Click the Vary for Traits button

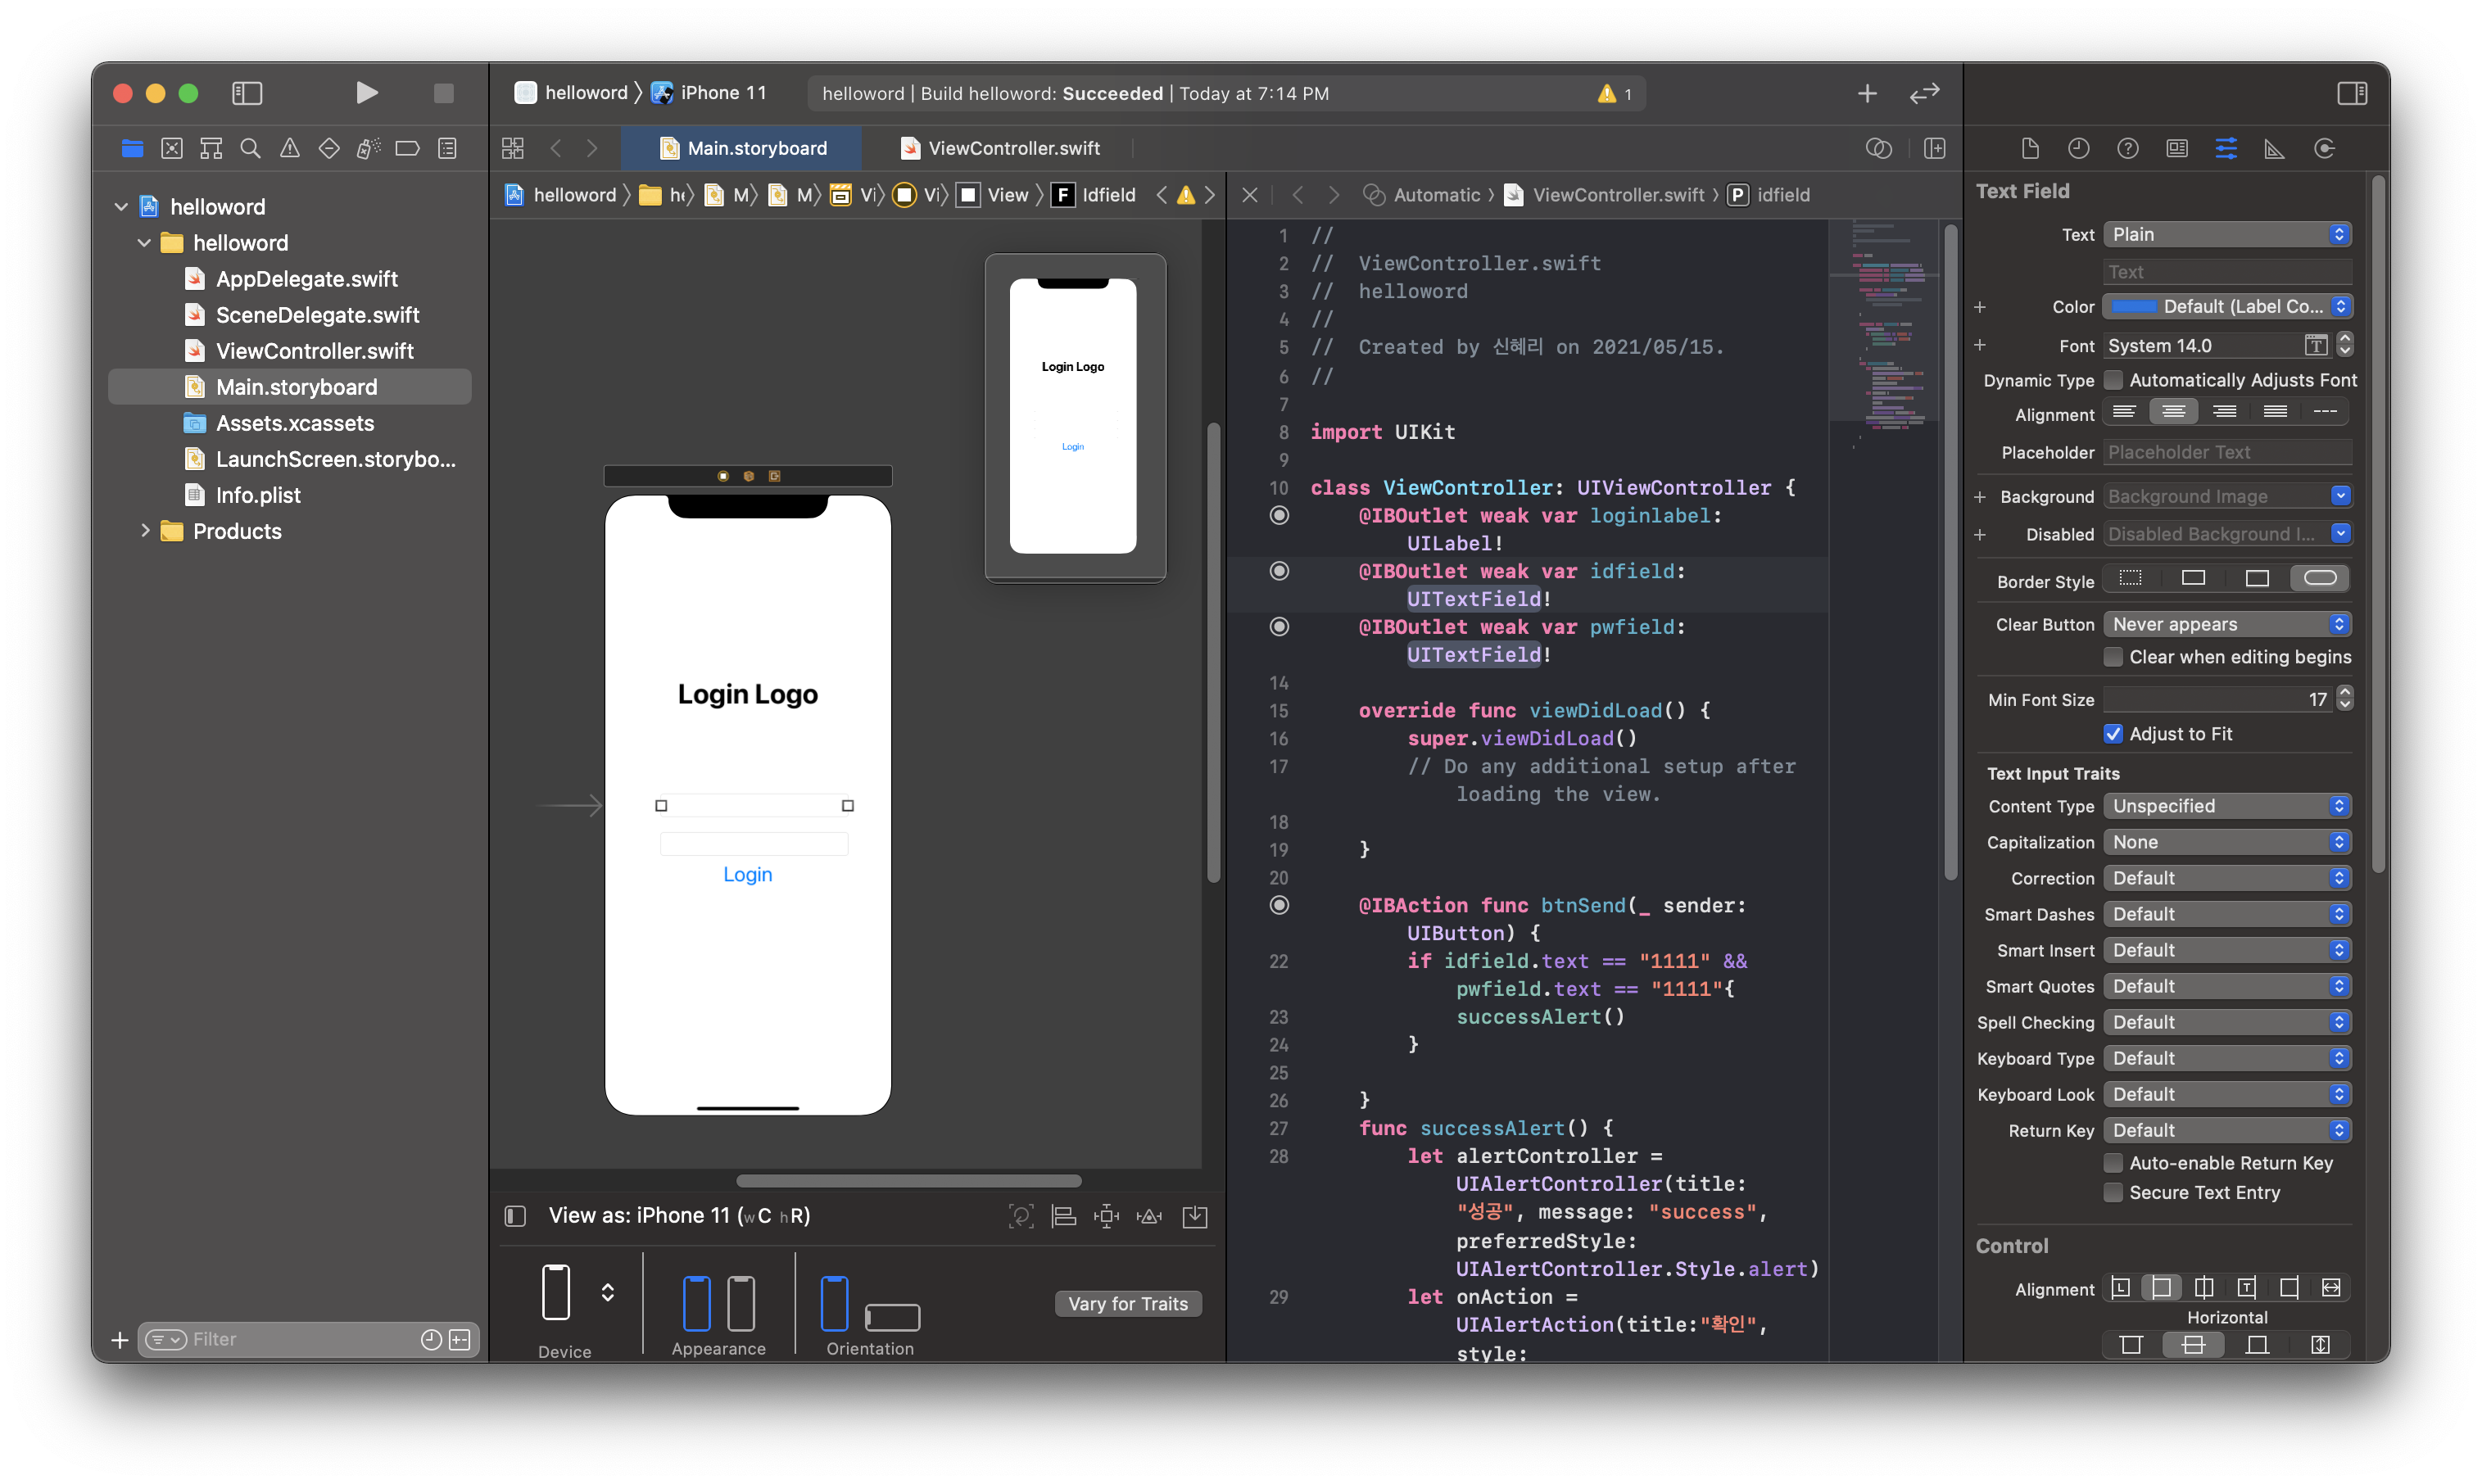pos(1128,1303)
